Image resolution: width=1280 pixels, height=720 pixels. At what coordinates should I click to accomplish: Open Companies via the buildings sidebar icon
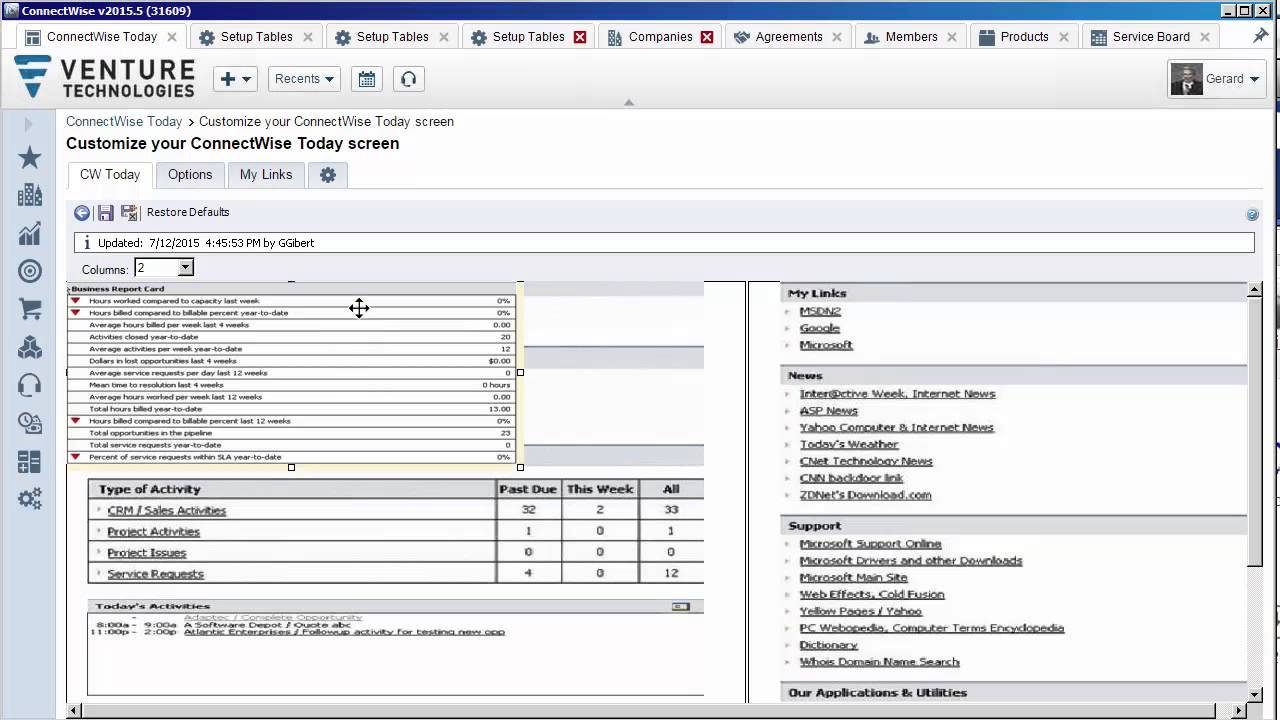pos(29,195)
